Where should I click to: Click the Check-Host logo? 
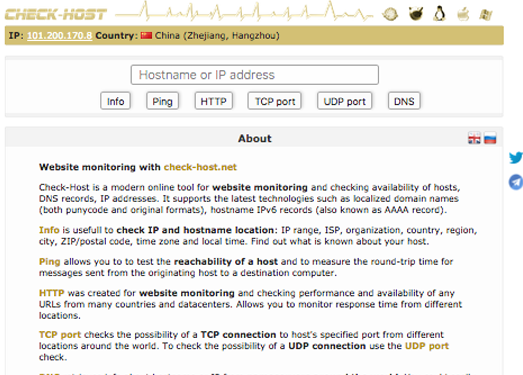point(56,14)
